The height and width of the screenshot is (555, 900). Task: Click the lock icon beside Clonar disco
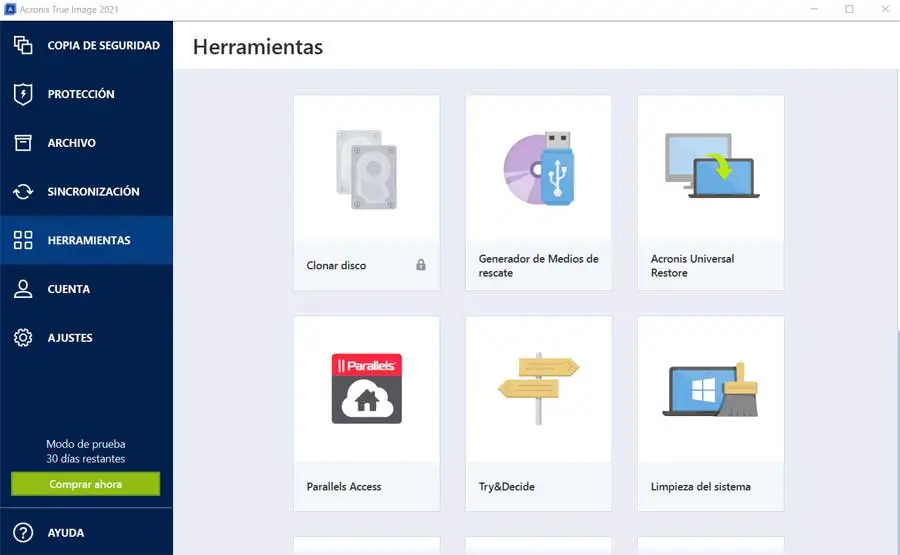[421, 265]
